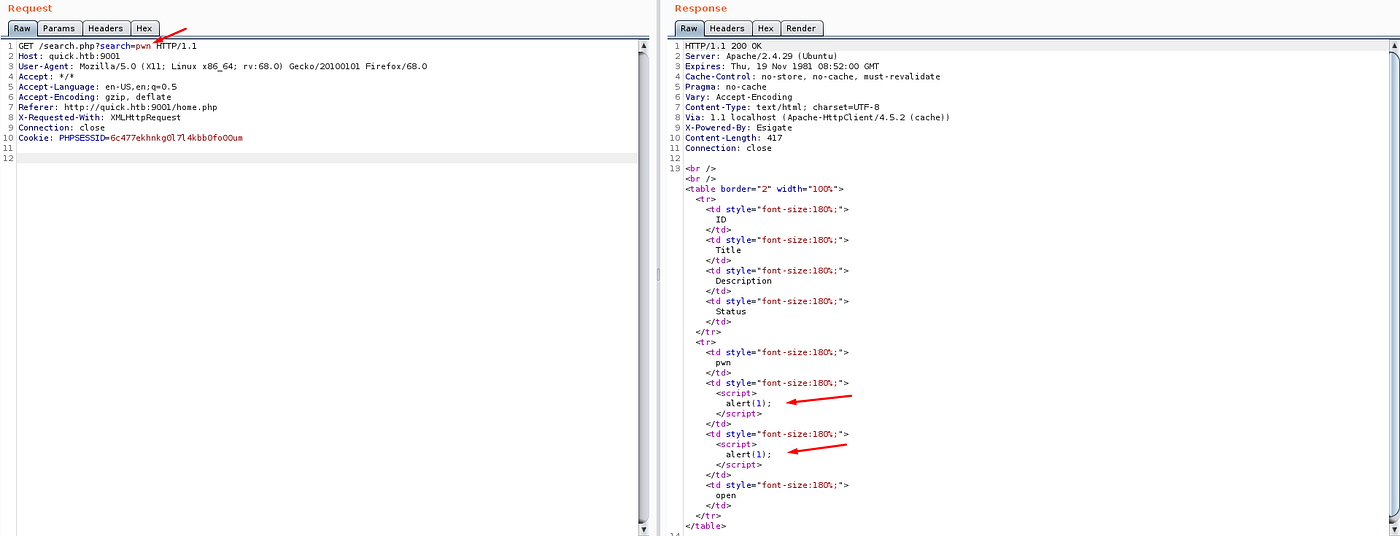Click the 'Content-Length: 417' response line
Viewport: 1400px width, 536px height.
734,138
